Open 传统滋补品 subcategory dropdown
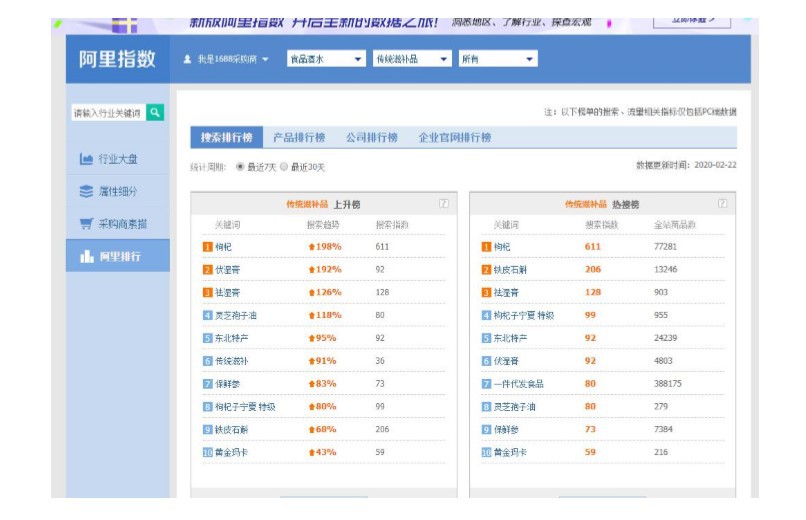This screenshot has height=520, width=806. [x=412, y=59]
